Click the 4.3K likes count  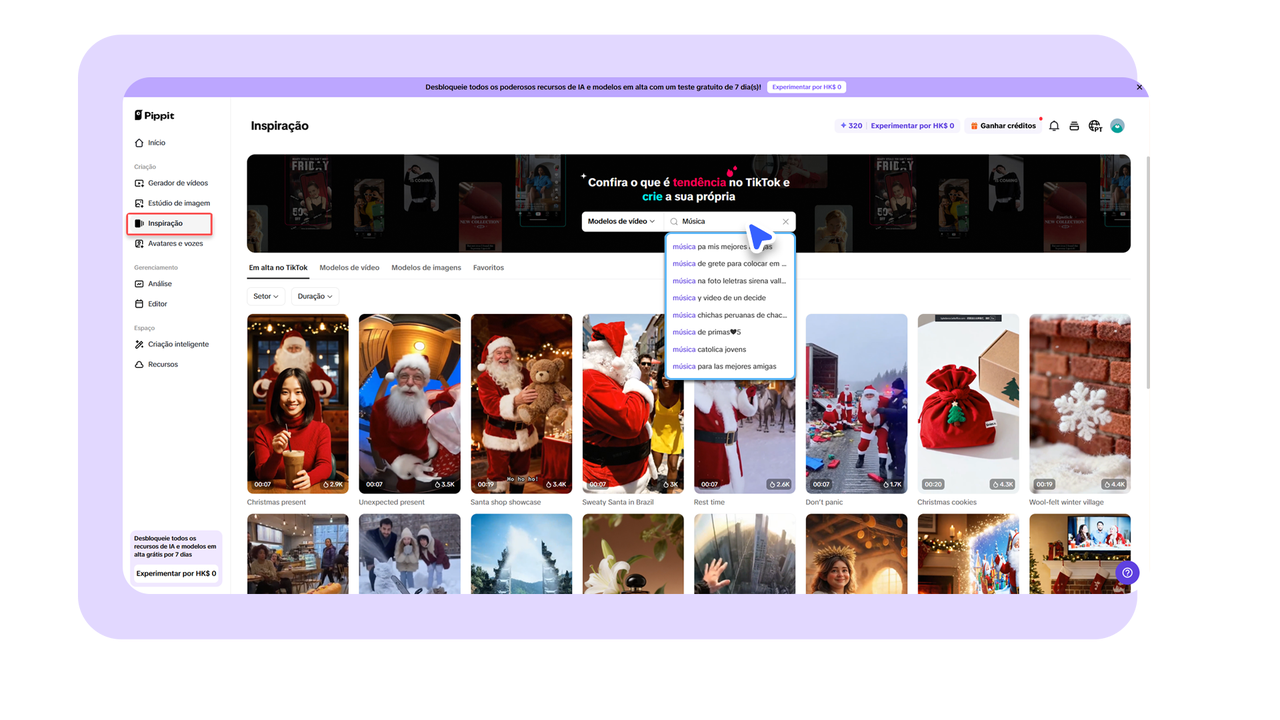(1003, 484)
